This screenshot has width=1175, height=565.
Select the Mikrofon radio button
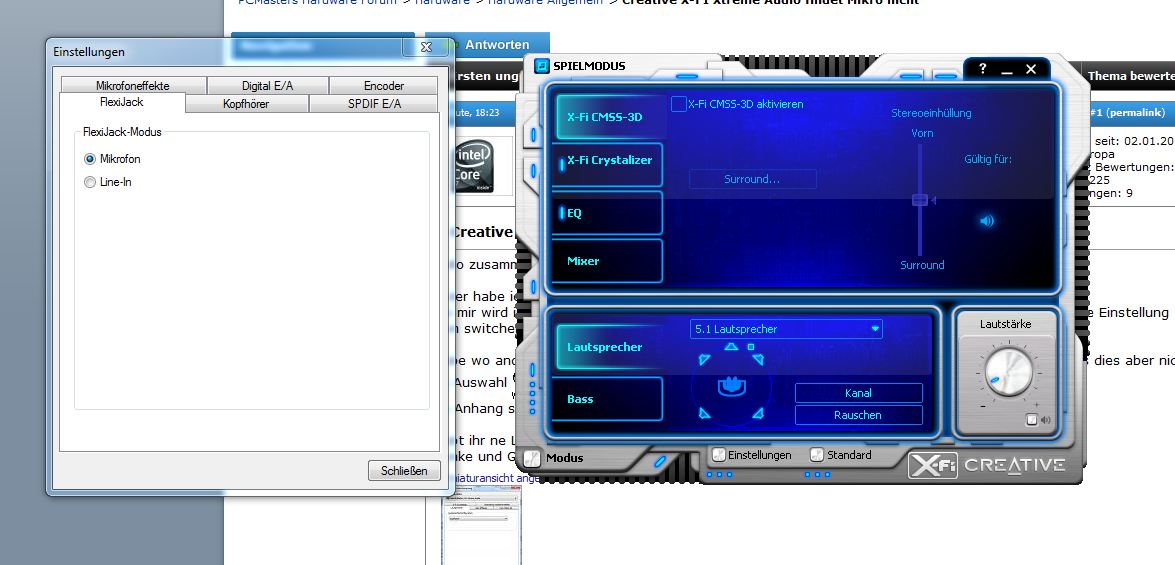(90, 159)
